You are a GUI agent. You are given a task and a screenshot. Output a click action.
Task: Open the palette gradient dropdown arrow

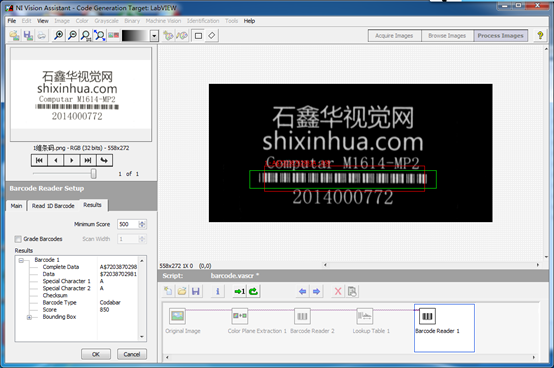154,36
